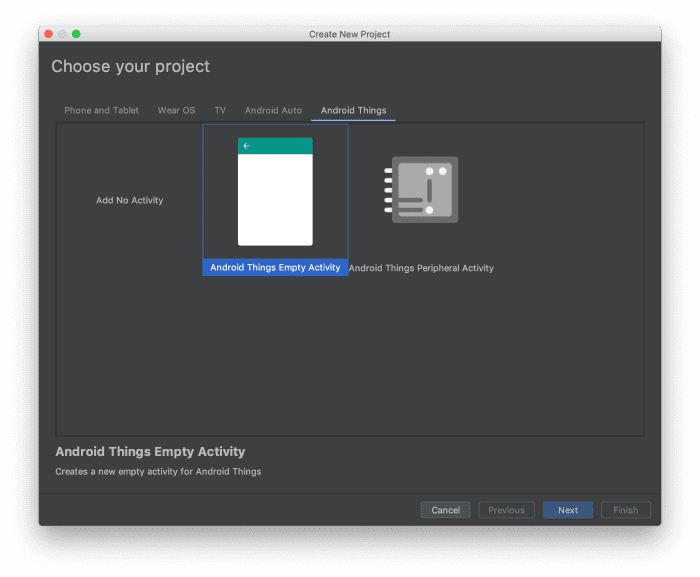Click the description 'Creates a new empty activity'

pyautogui.click(x=158, y=472)
